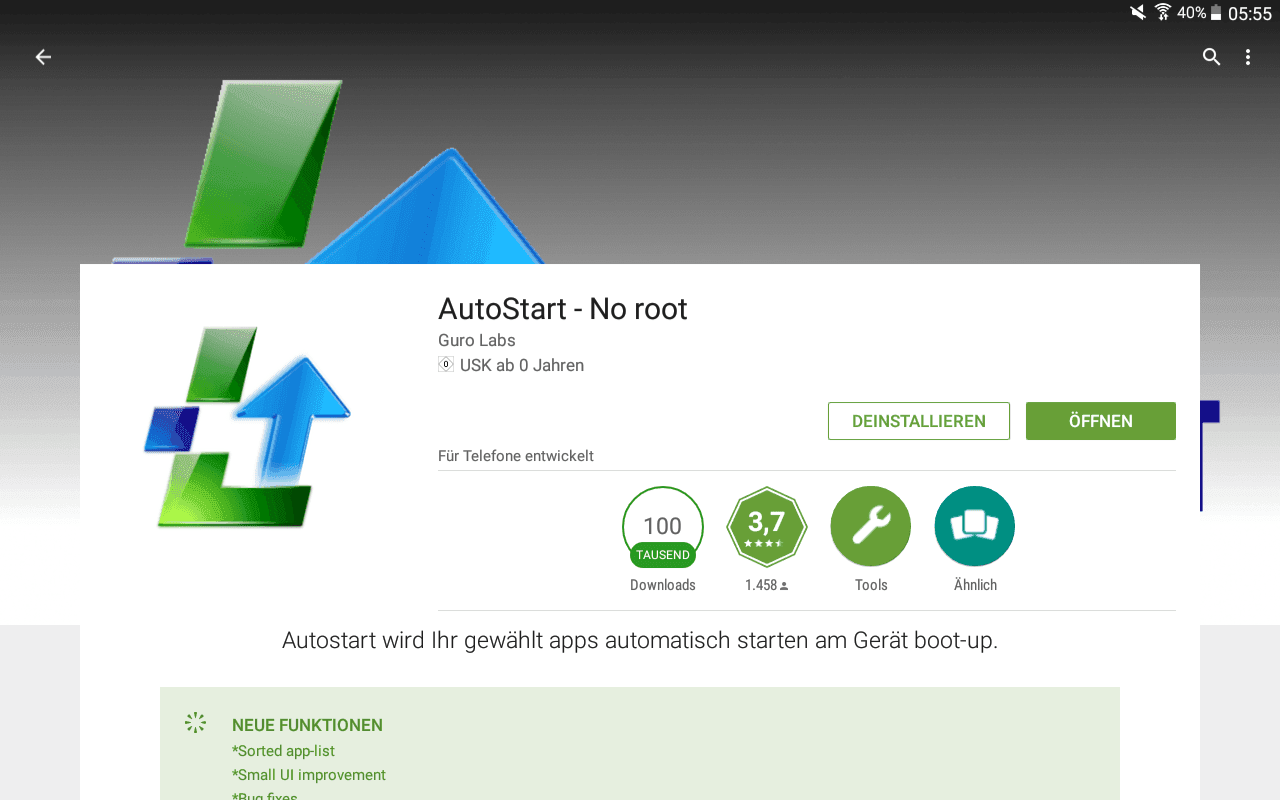Open the search magnifier icon

coord(1211,57)
